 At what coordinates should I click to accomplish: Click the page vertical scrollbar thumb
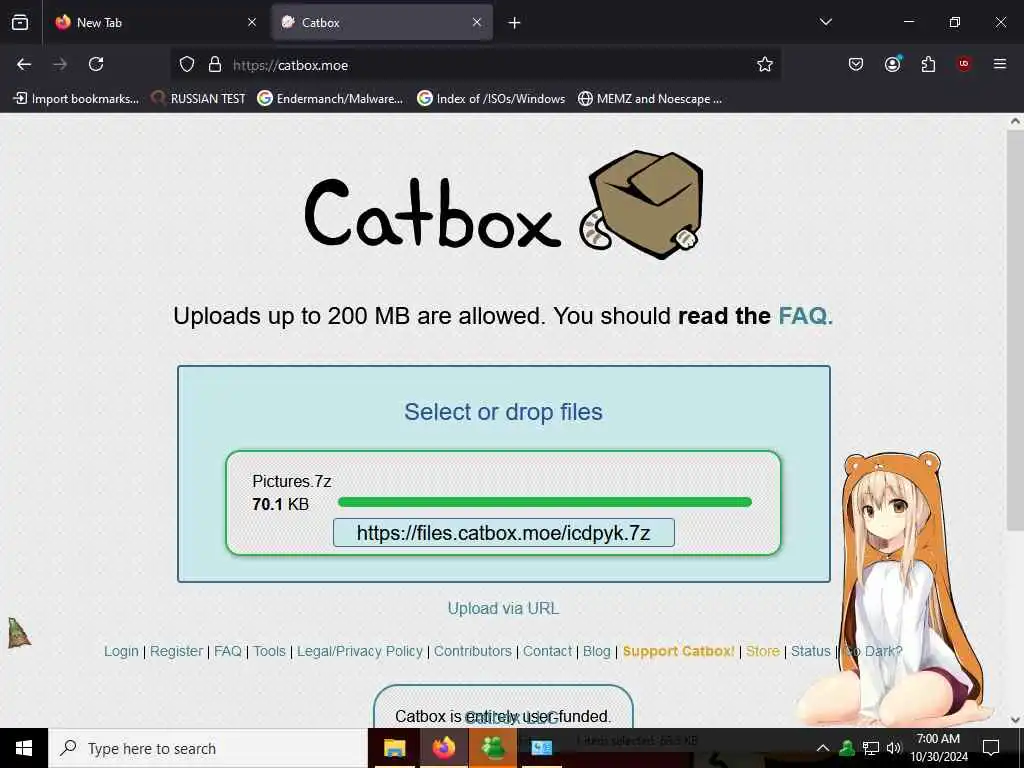click(1015, 330)
